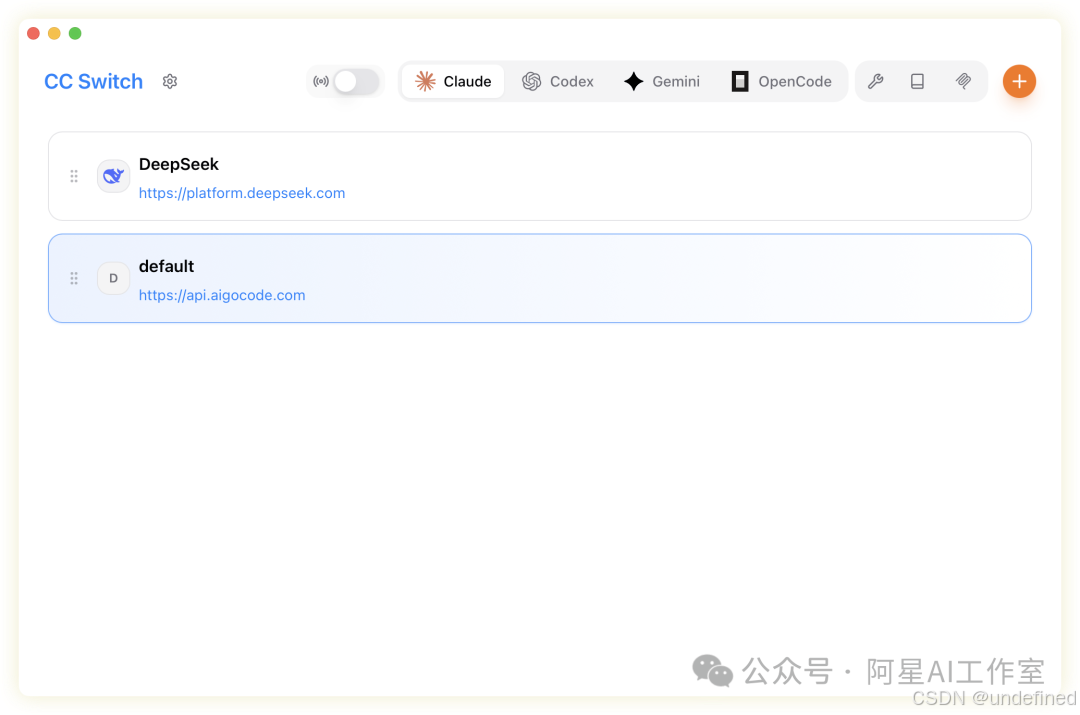Switch to the Gemini tab
This screenshot has height=715, width=1080.
pyautogui.click(x=662, y=81)
